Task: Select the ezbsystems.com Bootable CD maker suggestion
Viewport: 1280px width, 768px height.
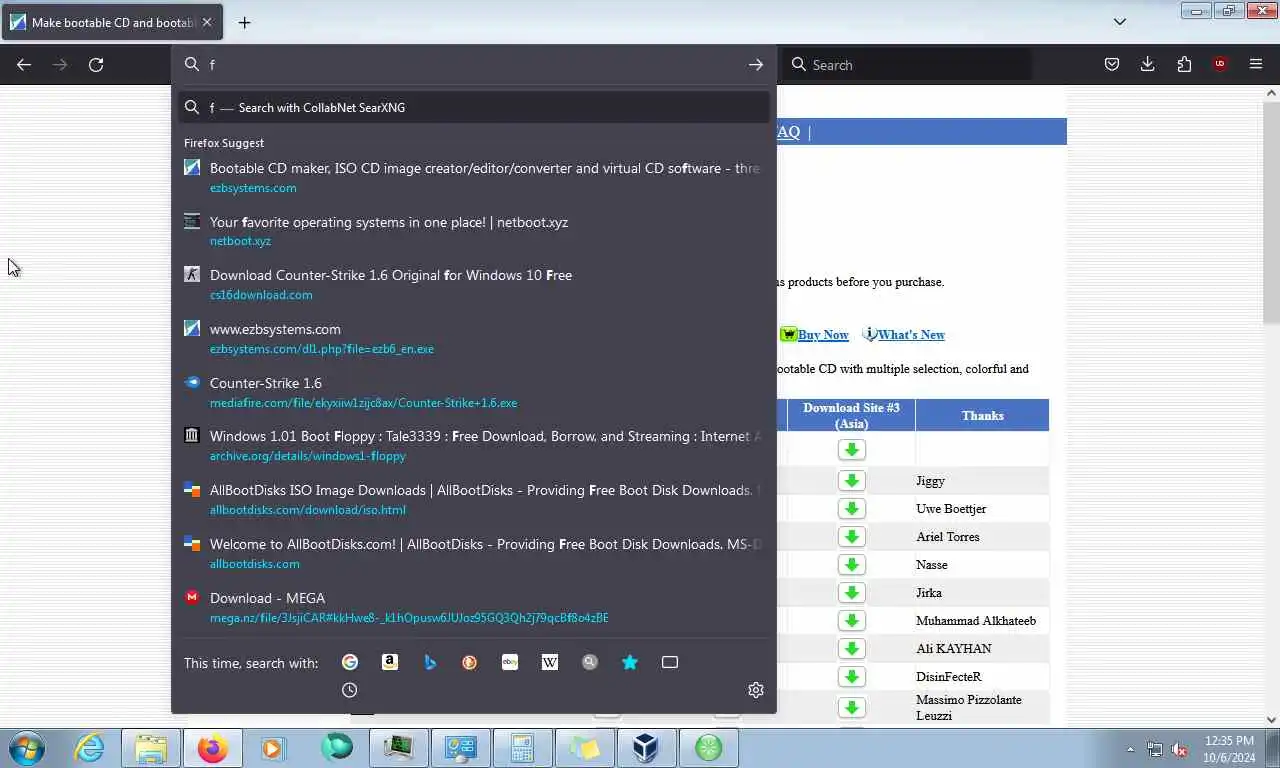Action: click(x=474, y=177)
